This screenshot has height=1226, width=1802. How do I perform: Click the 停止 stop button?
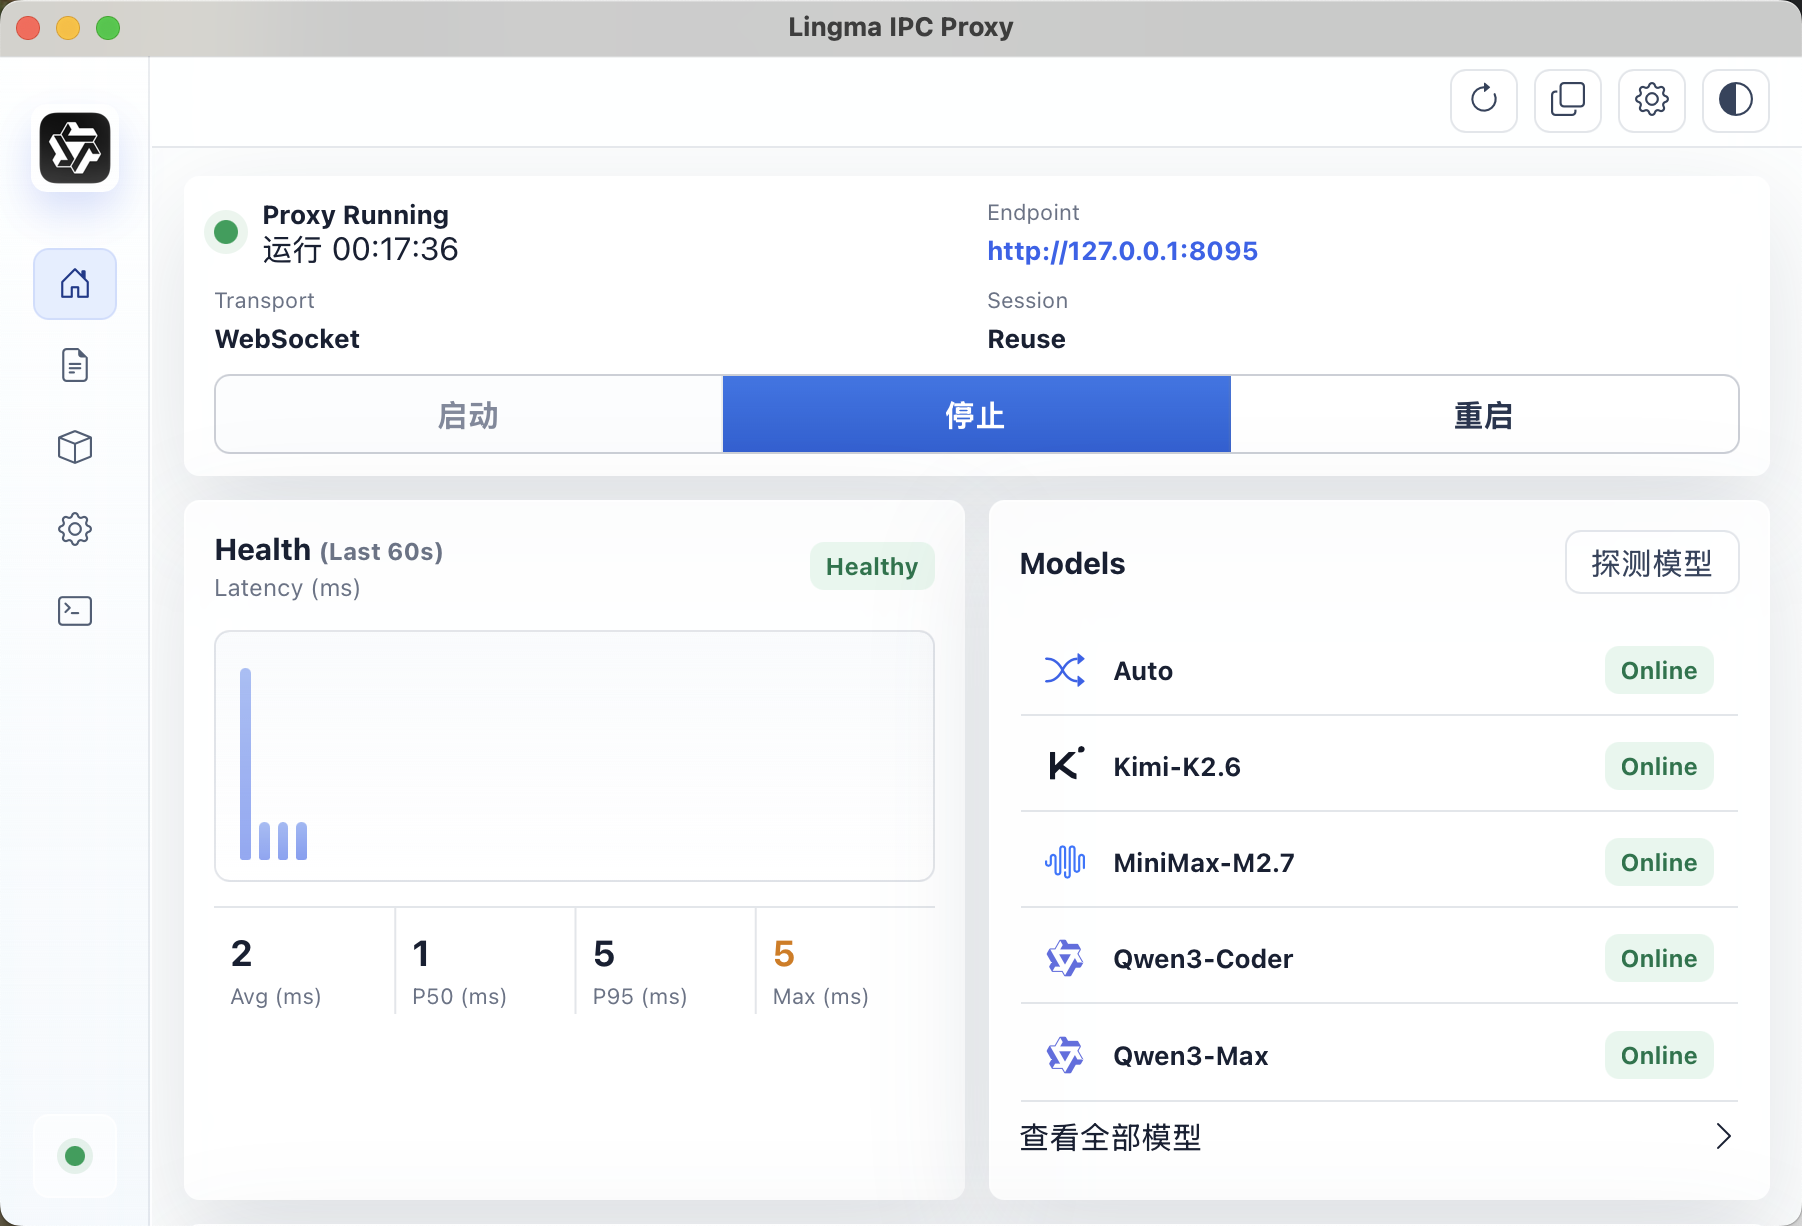coord(977,415)
